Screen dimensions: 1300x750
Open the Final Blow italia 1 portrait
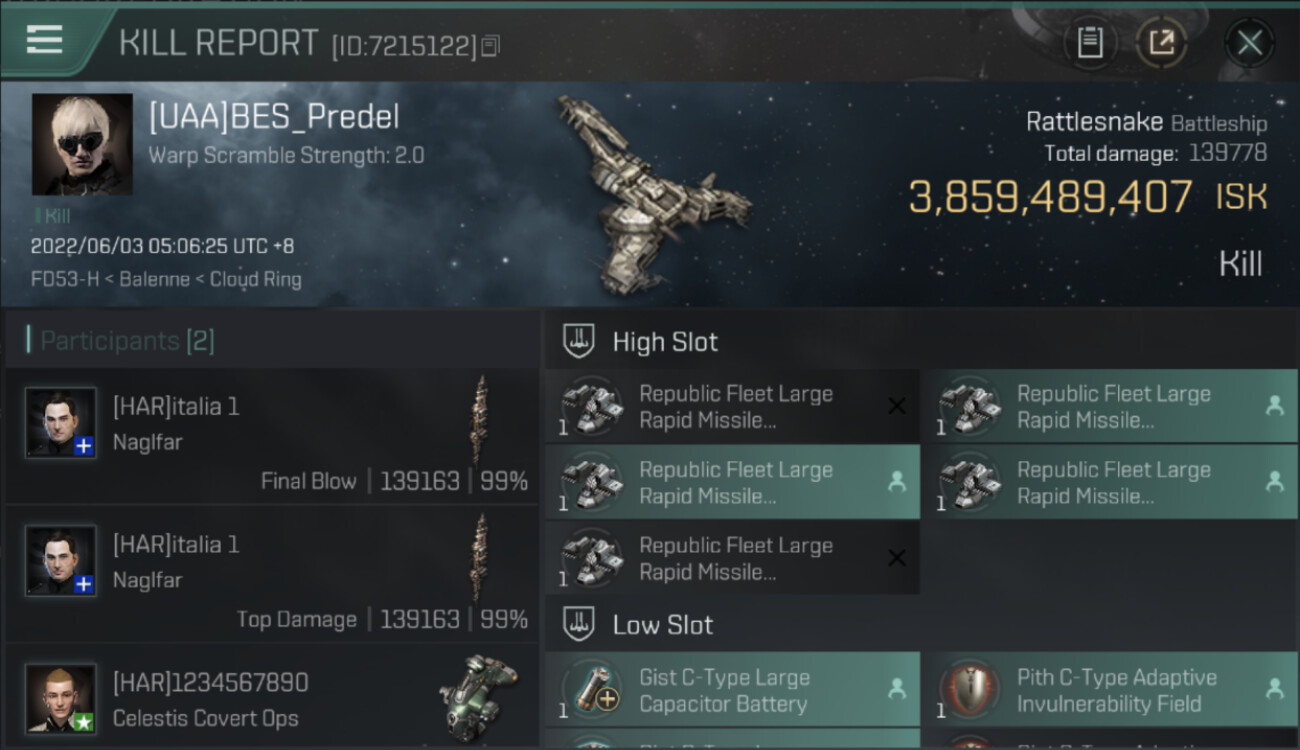tap(61, 423)
